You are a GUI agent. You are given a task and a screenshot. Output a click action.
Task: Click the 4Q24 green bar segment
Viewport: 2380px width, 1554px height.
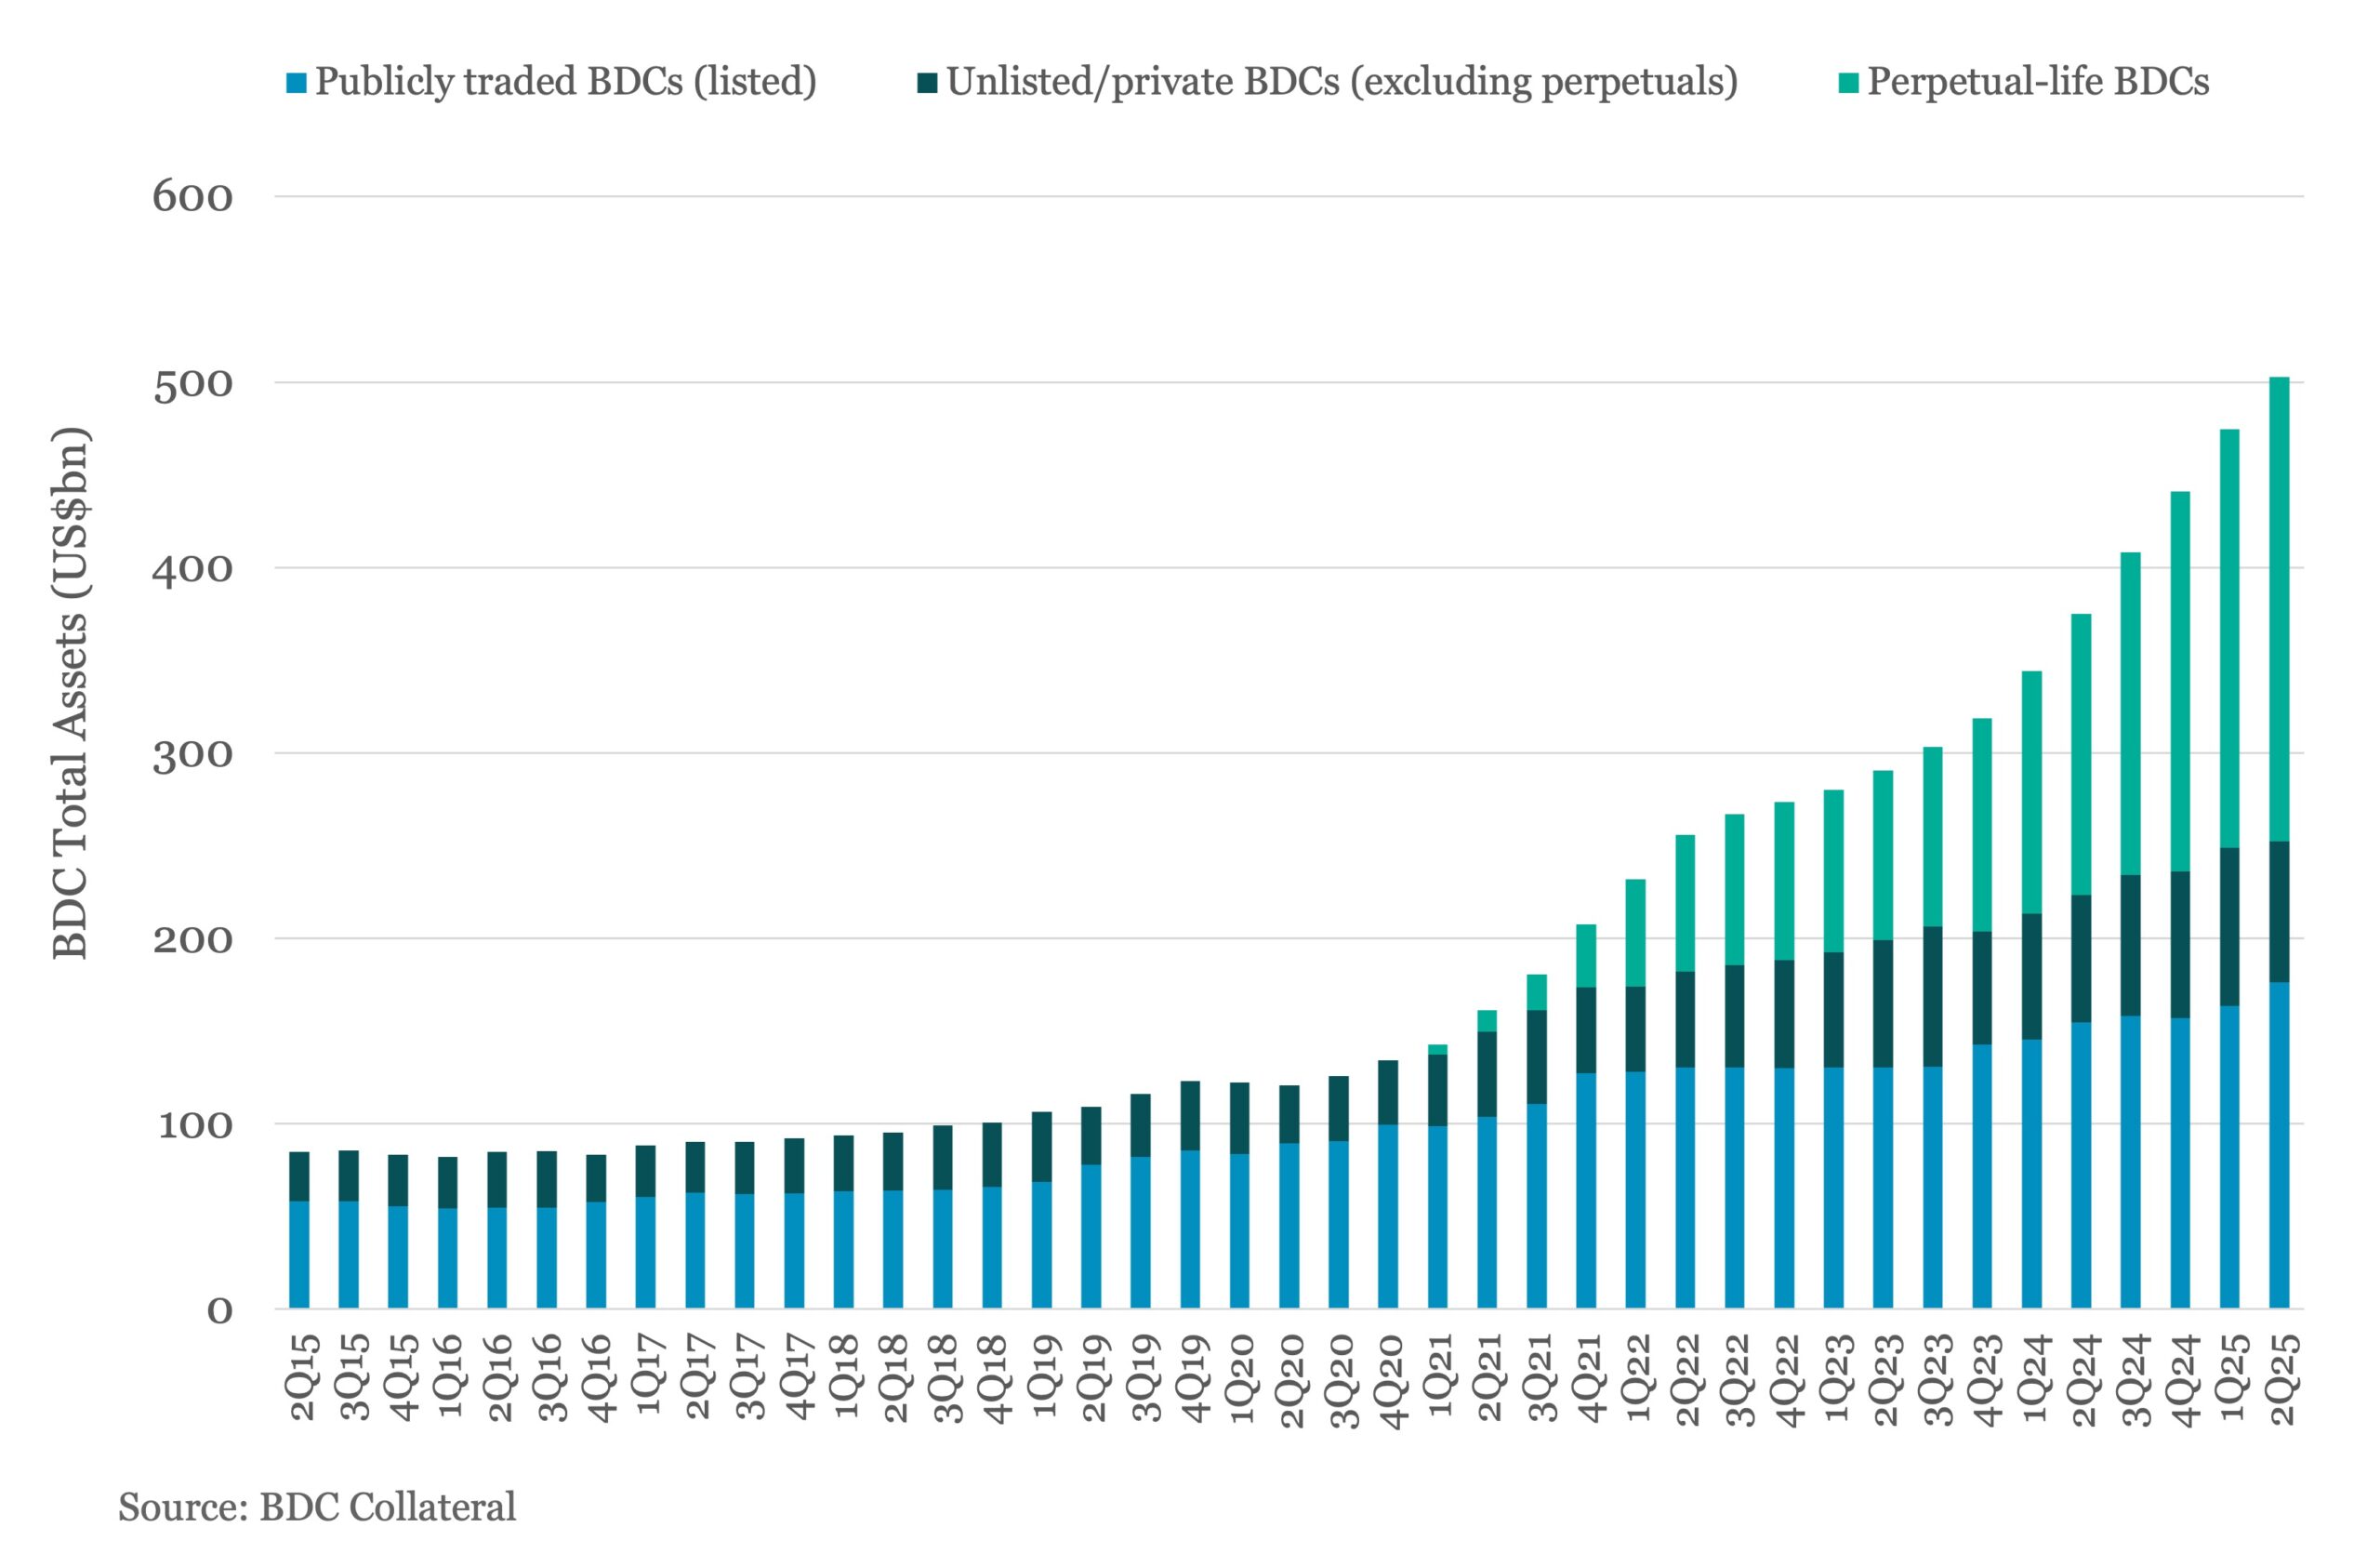[2180, 680]
